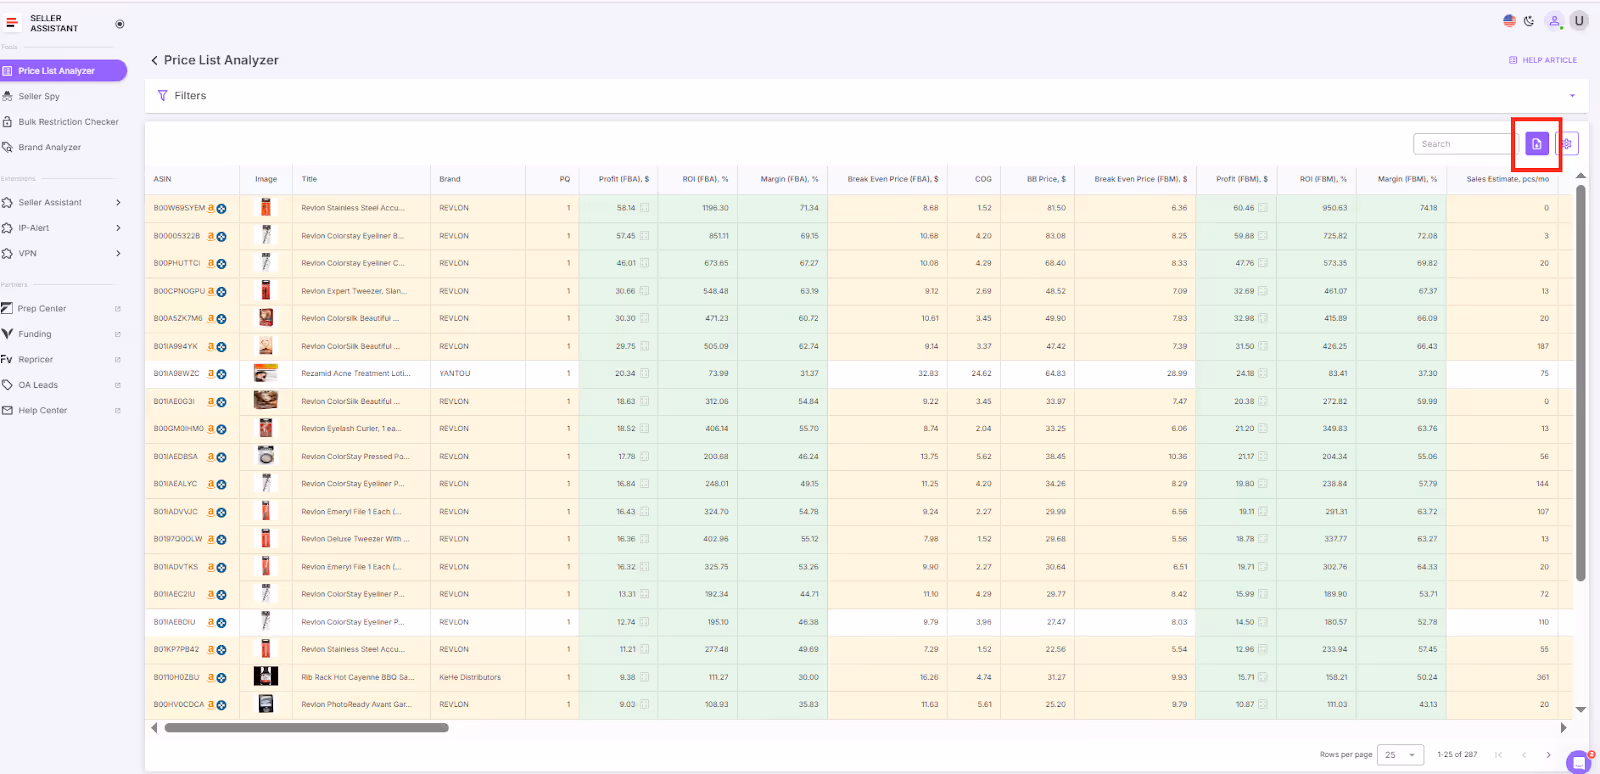The image size is (1600, 774).
Task: Click thumbnail for Revlon PhotoReady Avant Gar
Action: click(265, 704)
